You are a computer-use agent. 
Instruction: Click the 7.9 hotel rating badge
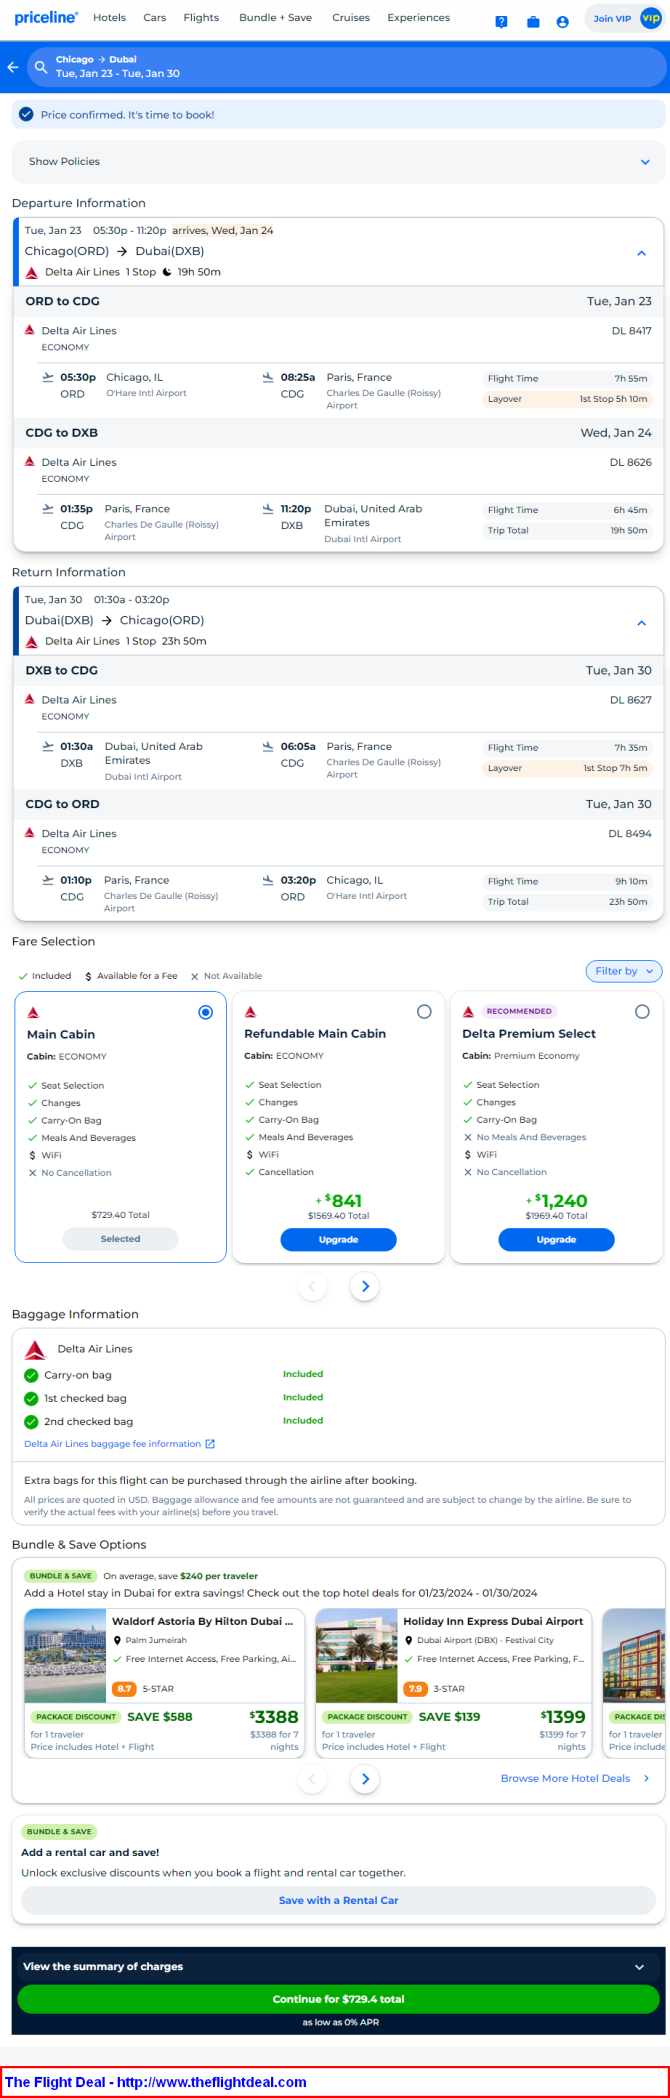(415, 1689)
